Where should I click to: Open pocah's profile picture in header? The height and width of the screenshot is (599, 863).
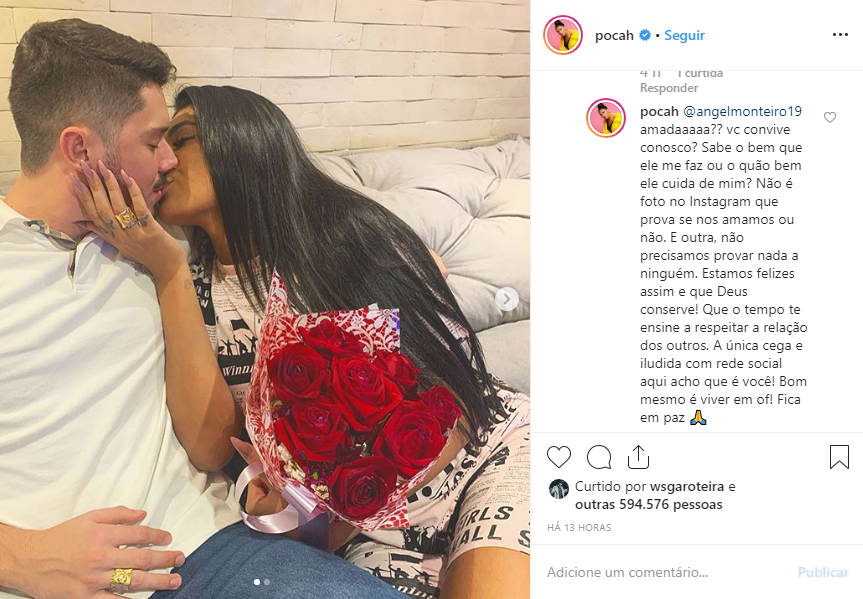tap(563, 35)
